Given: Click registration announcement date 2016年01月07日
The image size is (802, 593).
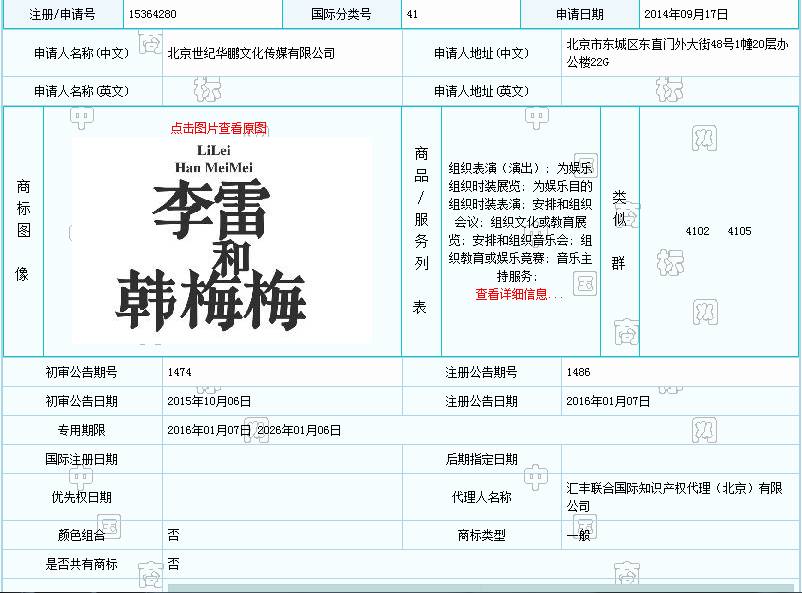Looking at the screenshot, I should (608, 401).
